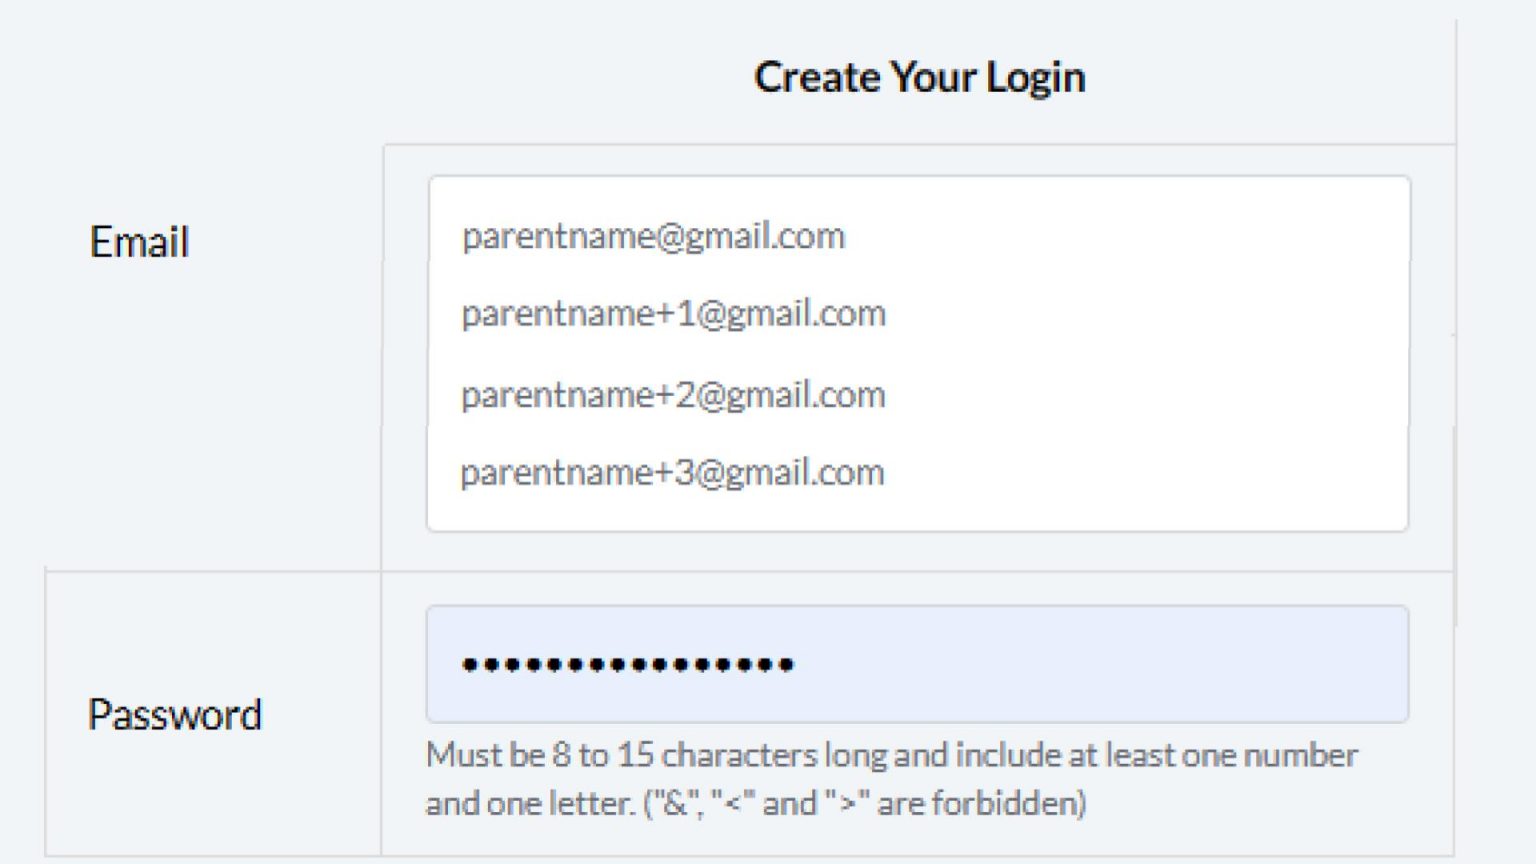The width and height of the screenshot is (1536, 864).
Task: Click the word 'Create' in the heading
Action: [x=817, y=77]
